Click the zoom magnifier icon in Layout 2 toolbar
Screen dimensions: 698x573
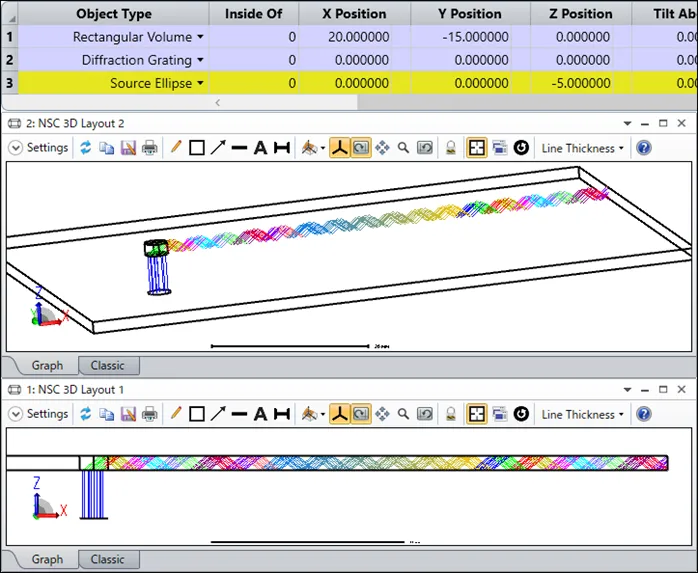pyautogui.click(x=403, y=148)
